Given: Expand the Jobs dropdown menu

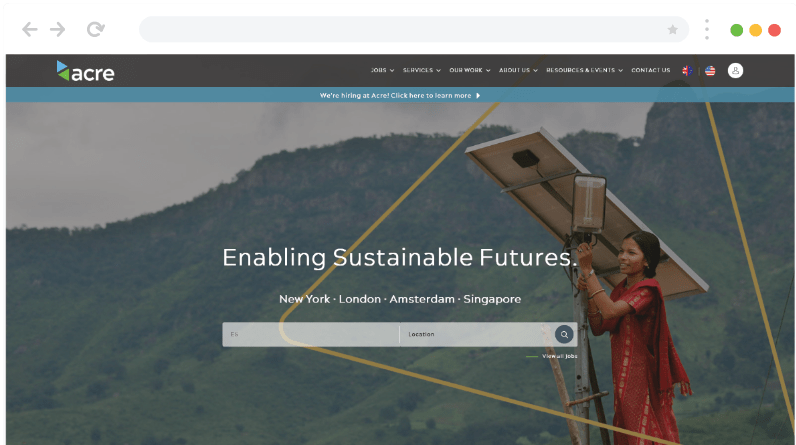Looking at the screenshot, I should point(382,70).
